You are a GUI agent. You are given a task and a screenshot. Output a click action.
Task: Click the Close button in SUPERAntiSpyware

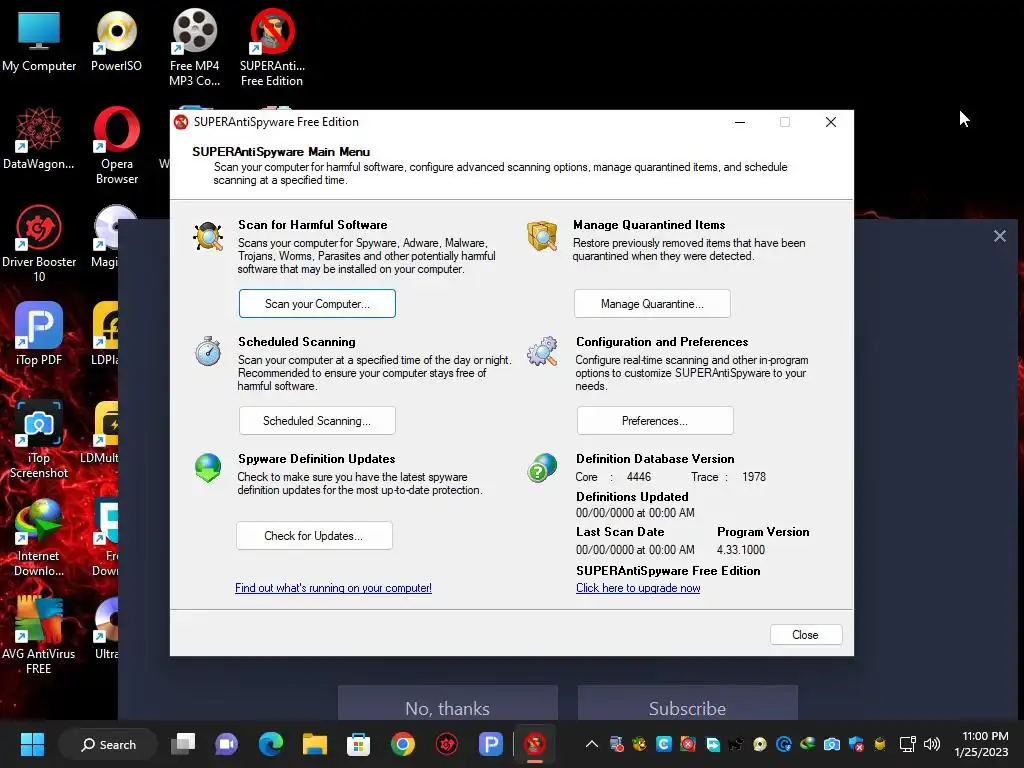click(x=806, y=635)
